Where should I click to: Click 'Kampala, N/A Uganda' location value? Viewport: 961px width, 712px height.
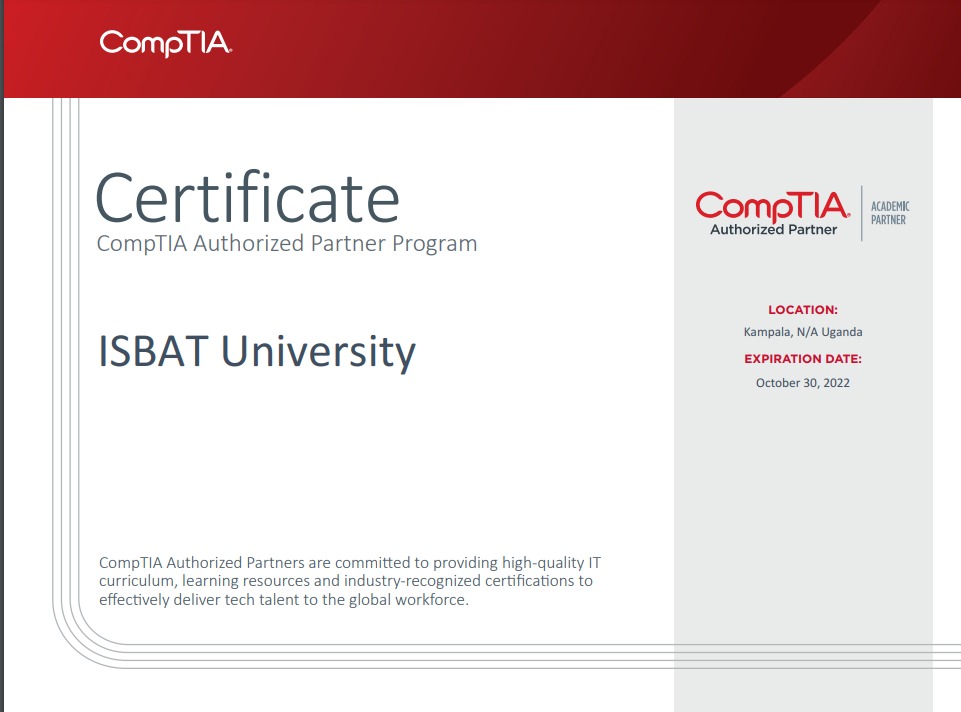(803, 332)
